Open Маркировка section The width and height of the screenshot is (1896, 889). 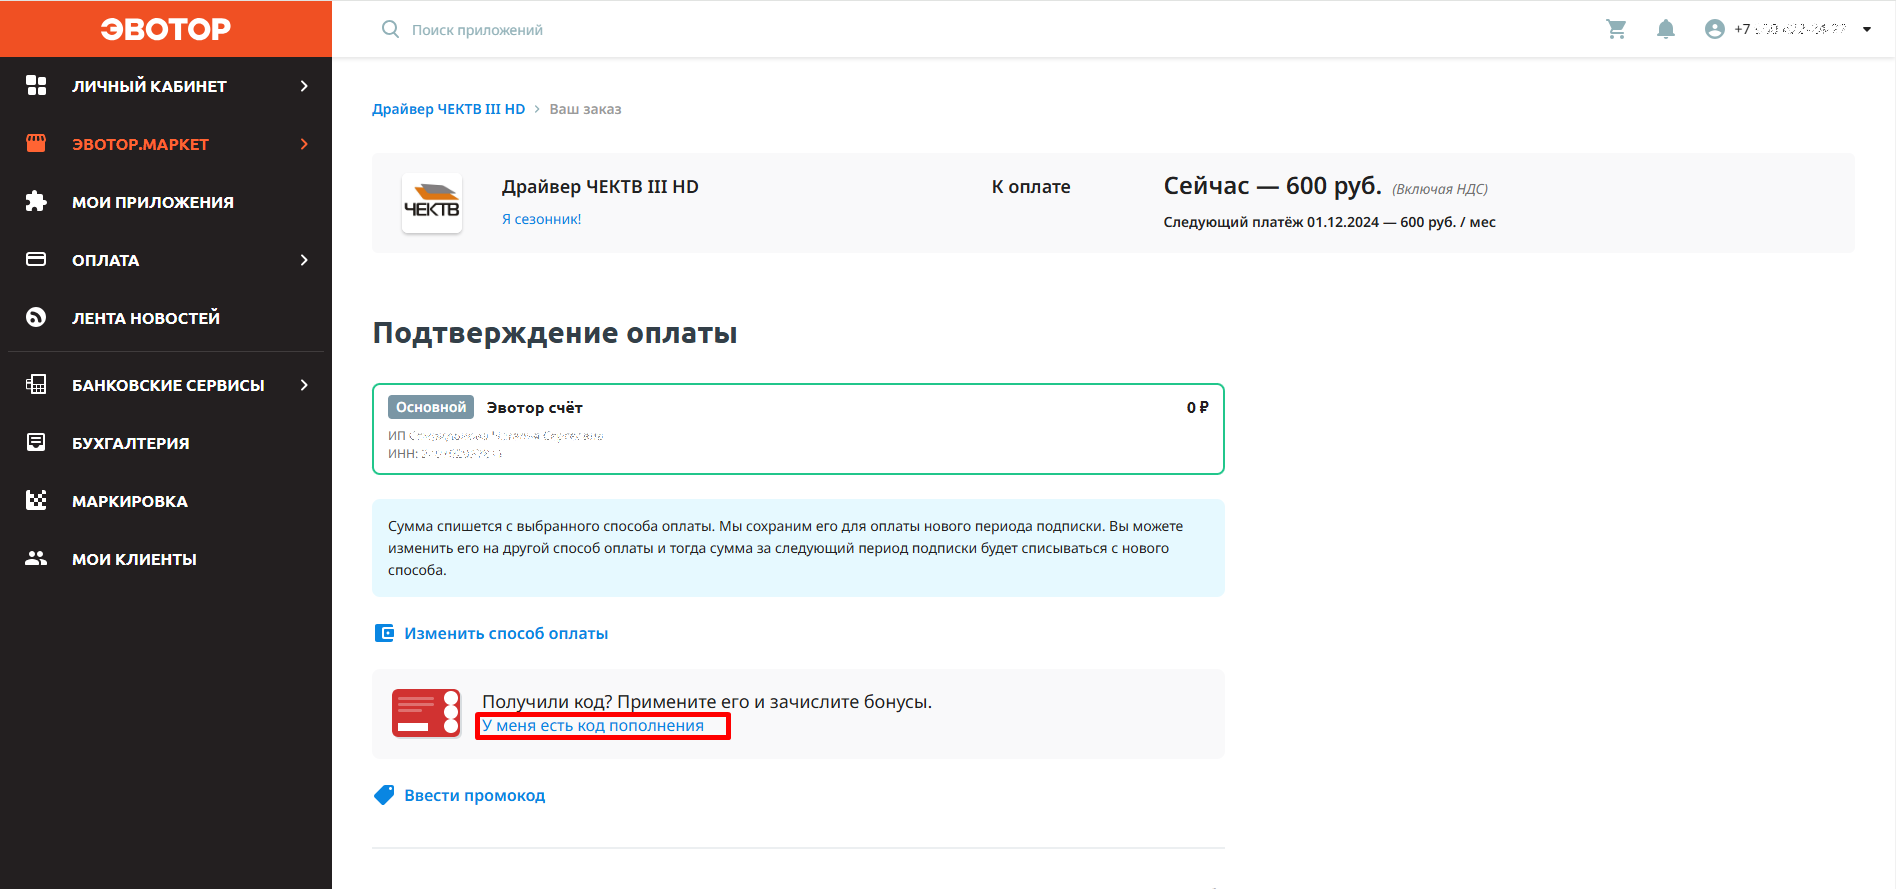click(x=166, y=501)
